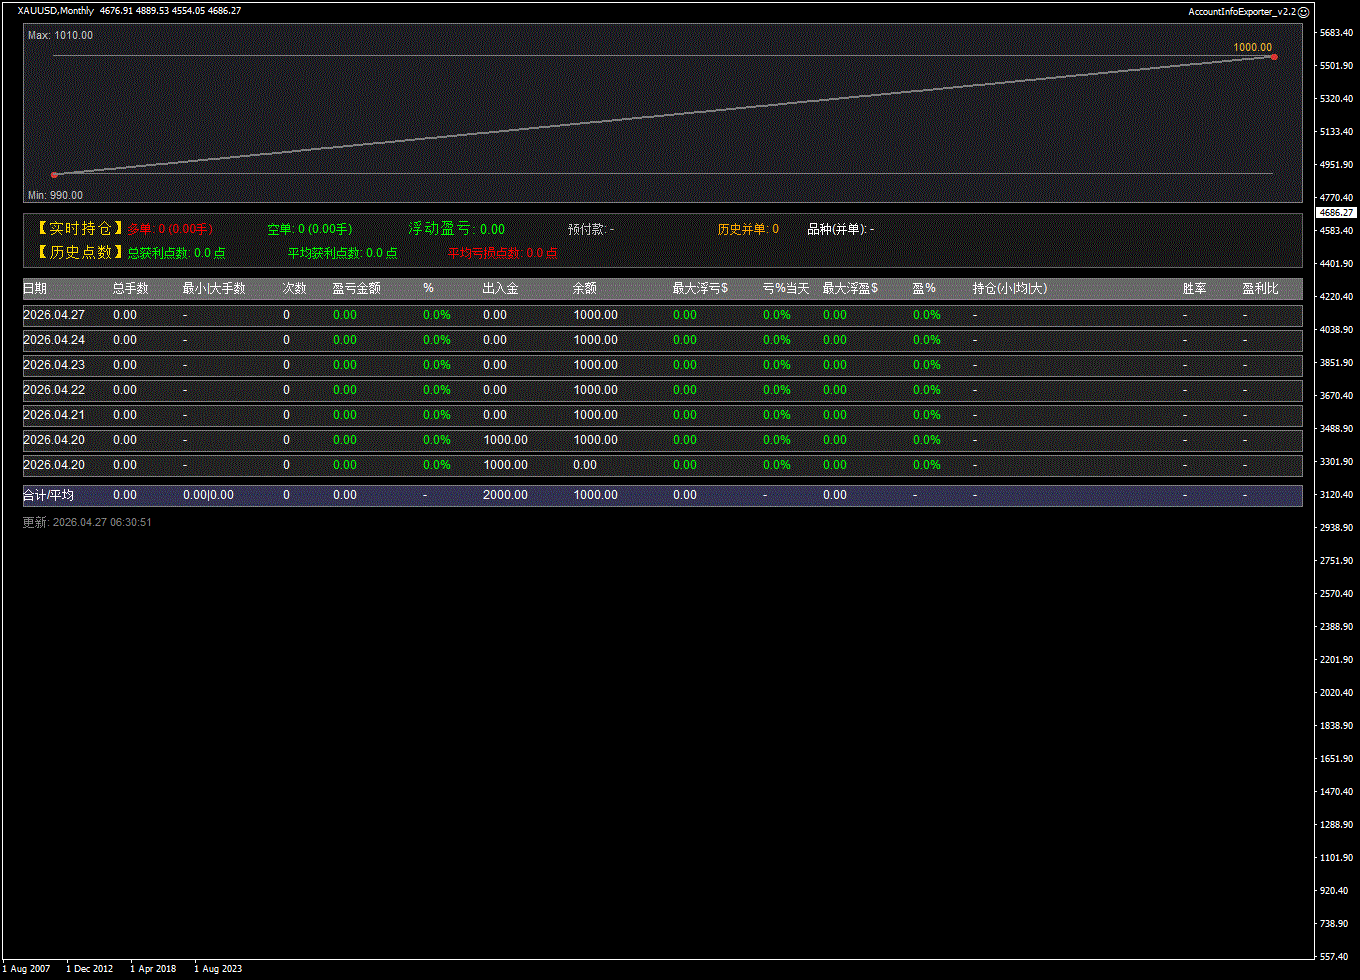
Task: Select the 盈亏金额 column header
Action: [x=356, y=289]
